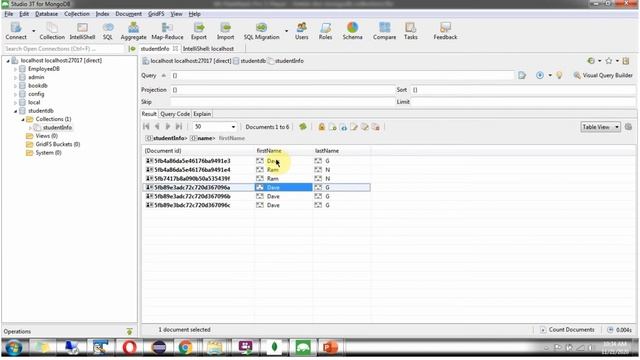Screen dimensions: 640x360
Task: Open the Database menu
Action: pyautogui.click(x=47, y=14)
